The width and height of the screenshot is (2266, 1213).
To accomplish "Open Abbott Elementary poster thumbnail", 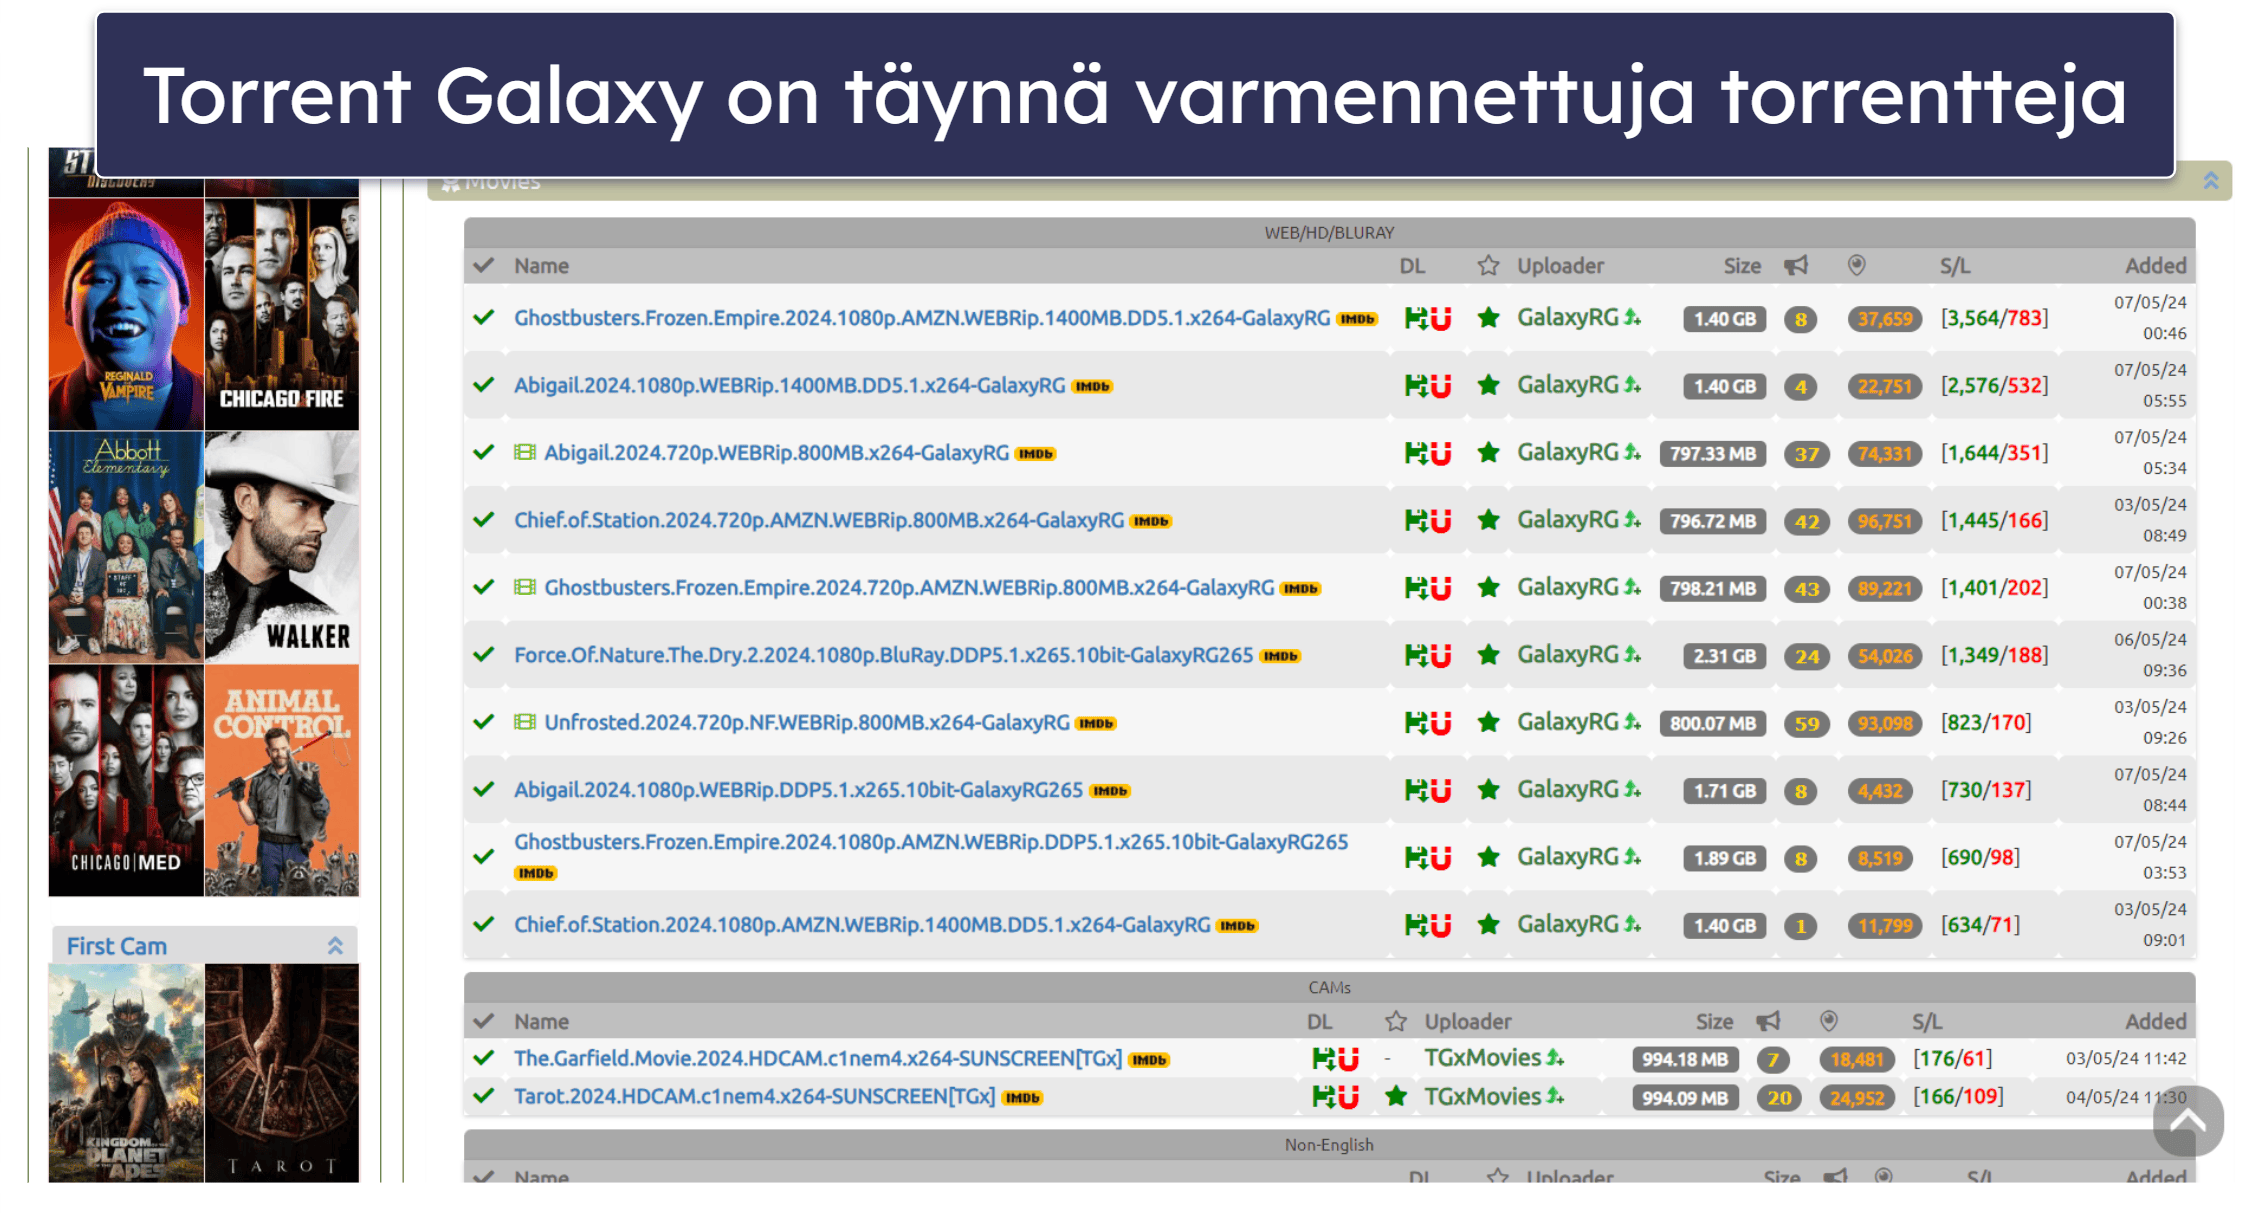I will pos(126,547).
